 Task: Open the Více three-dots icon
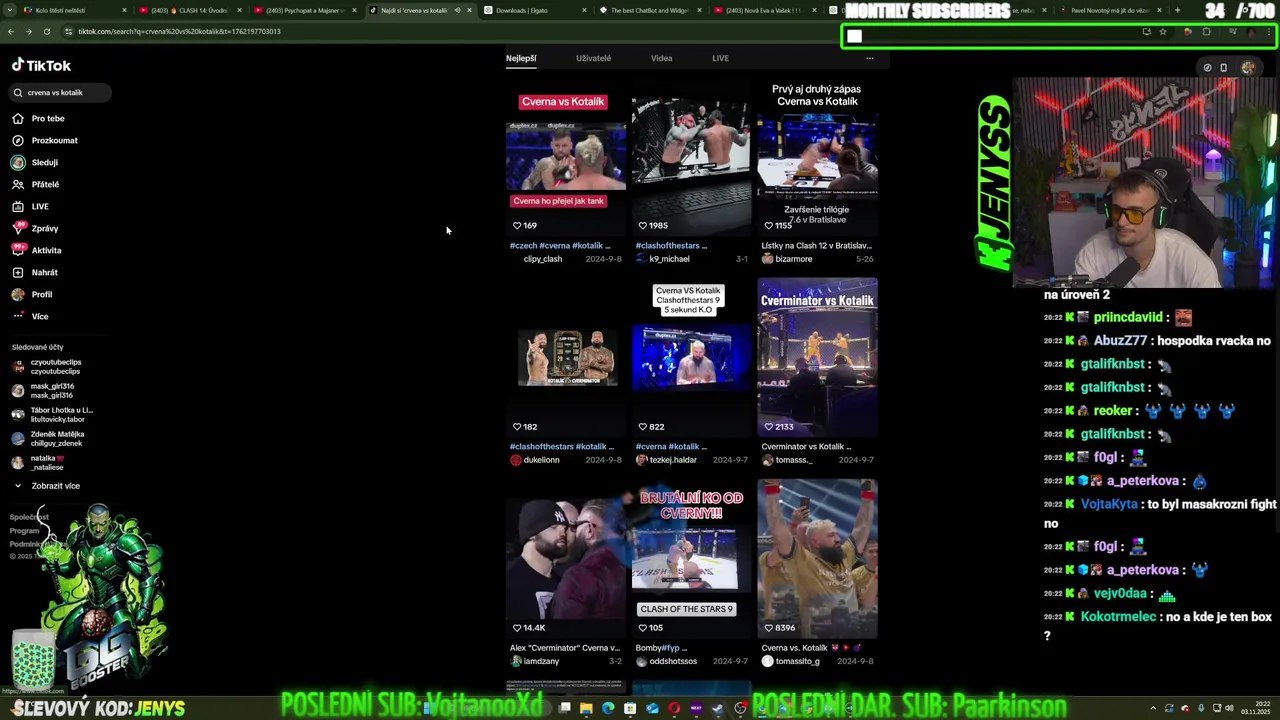(x=18, y=316)
